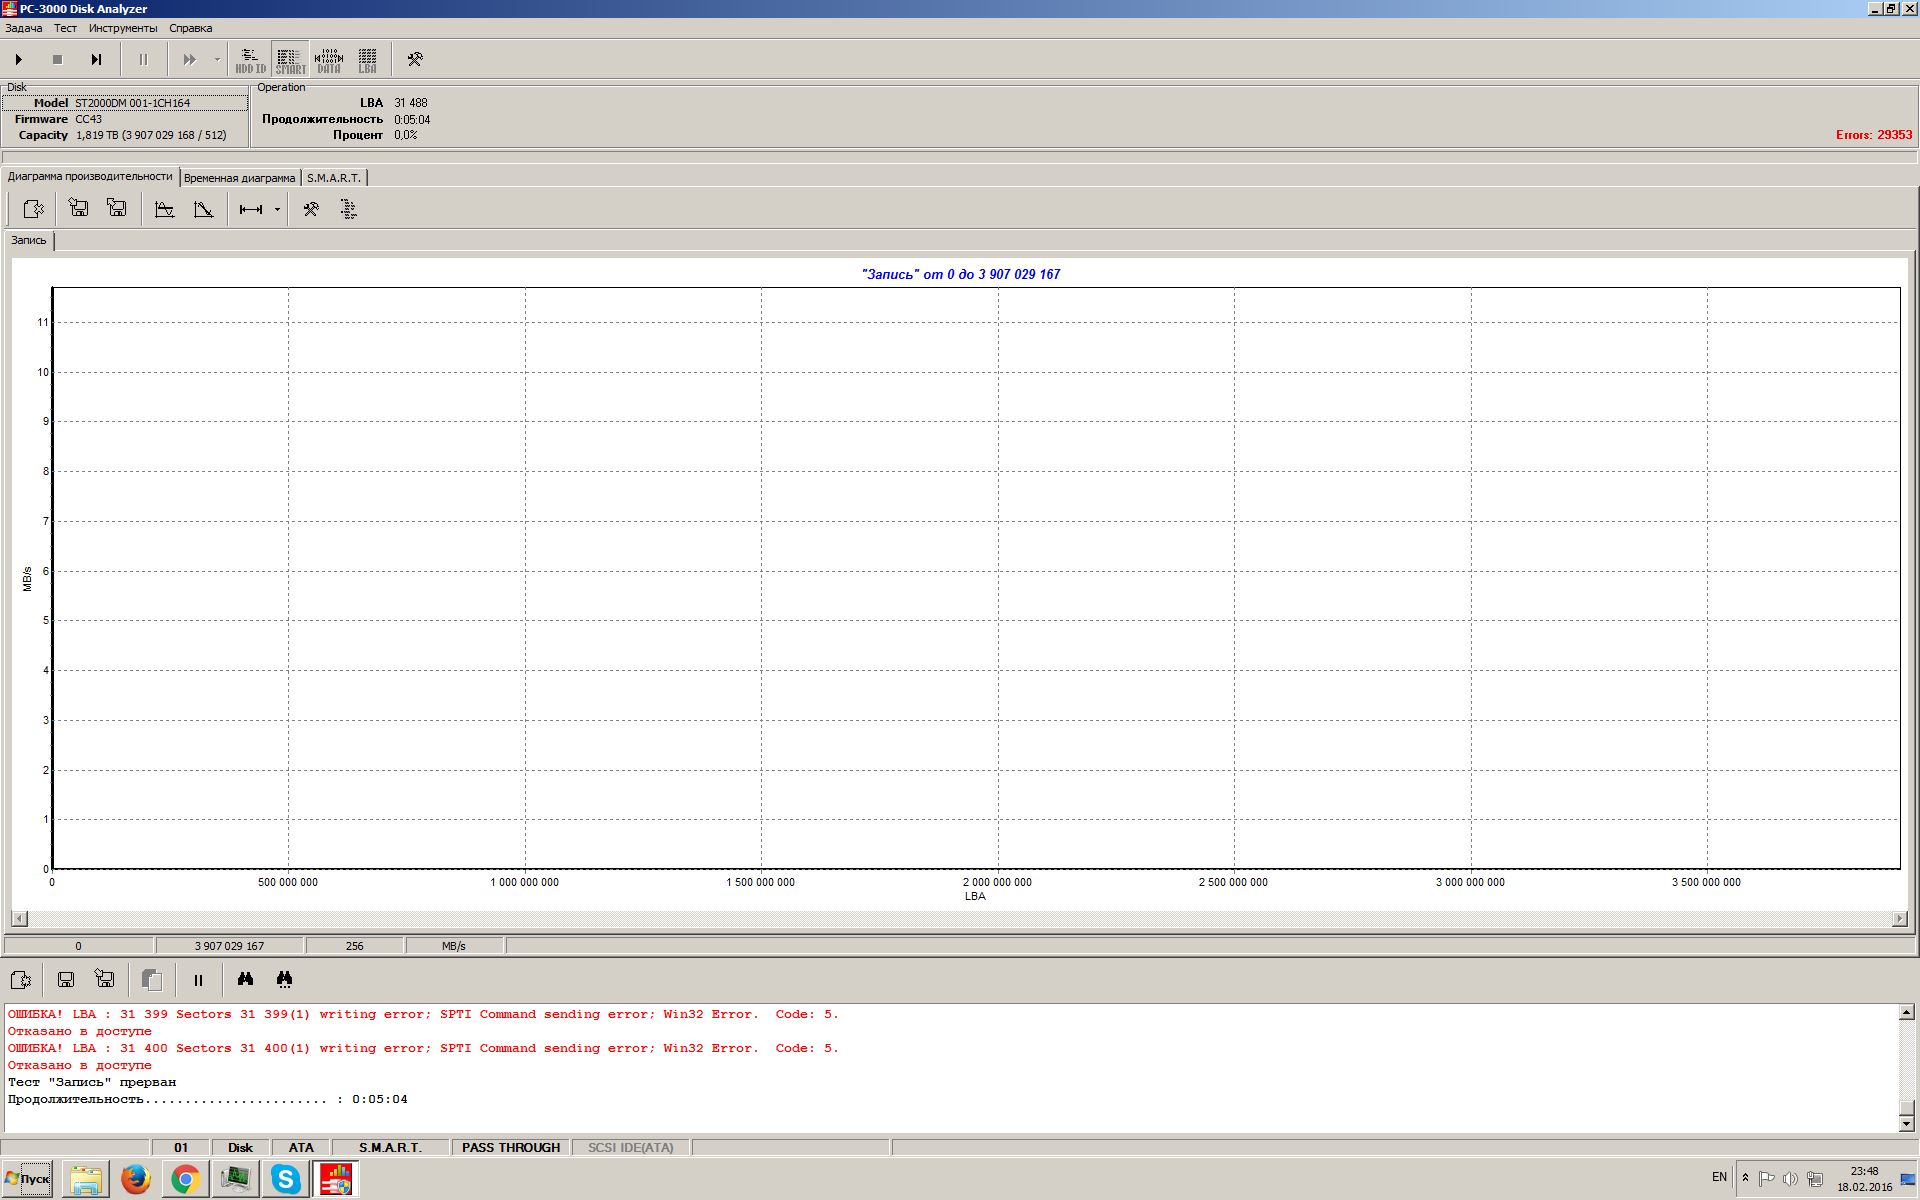Screen dimensions: 1920x1200
Task: Click the descending line chart icon
Action: 204,209
